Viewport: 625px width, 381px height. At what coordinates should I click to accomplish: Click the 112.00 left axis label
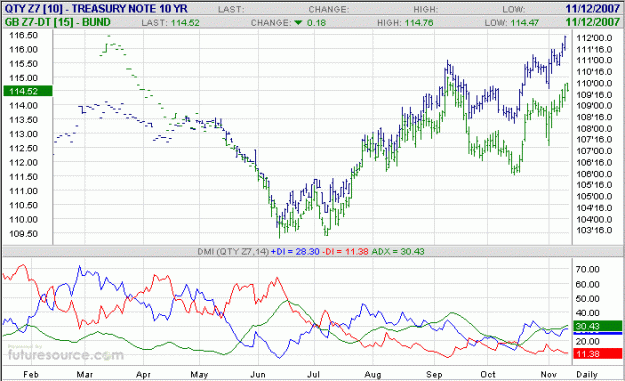23,163
